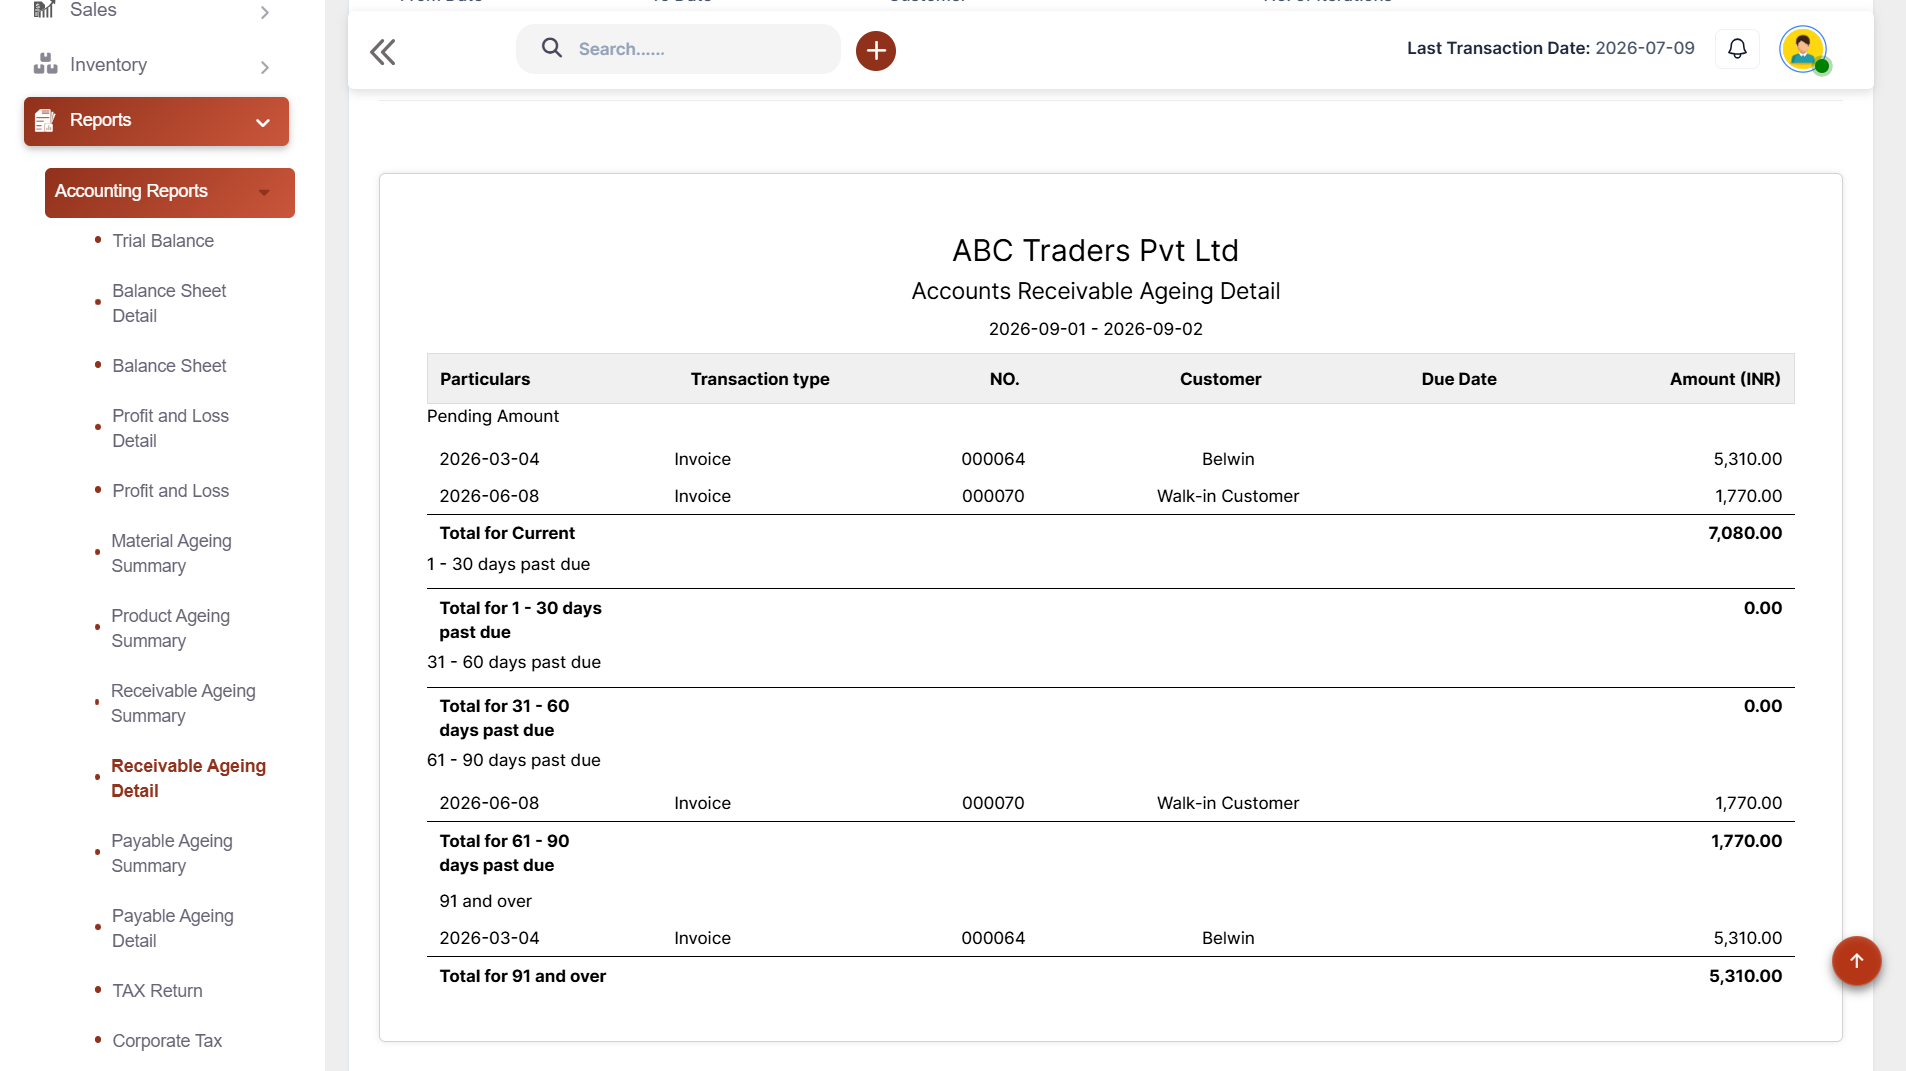Click the Last Transaction Date text

coord(1550,48)
